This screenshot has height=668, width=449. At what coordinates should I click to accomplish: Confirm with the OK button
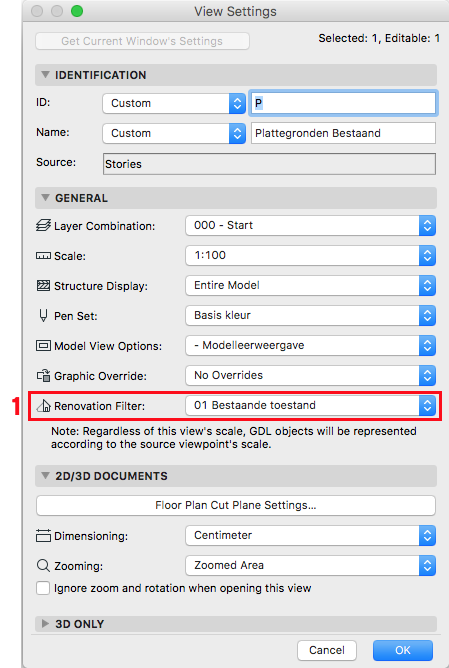[403, 650]
